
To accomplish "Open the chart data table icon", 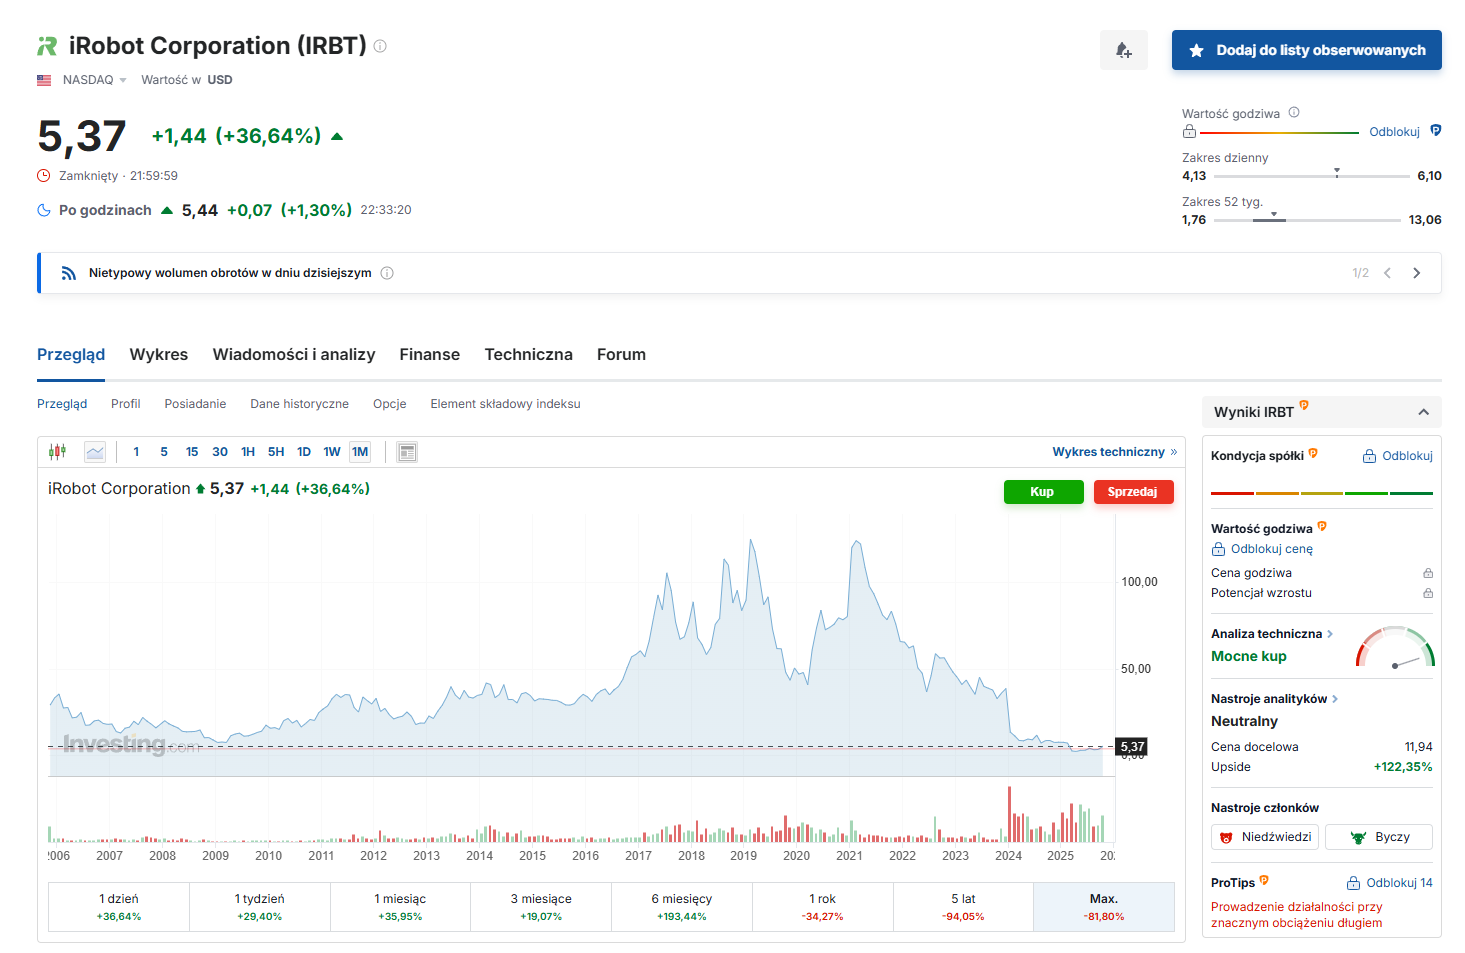I will point(407,452).
